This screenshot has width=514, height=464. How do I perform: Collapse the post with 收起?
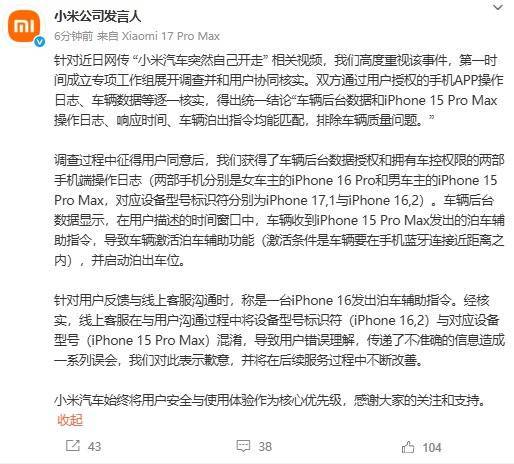tap(70, 420)
